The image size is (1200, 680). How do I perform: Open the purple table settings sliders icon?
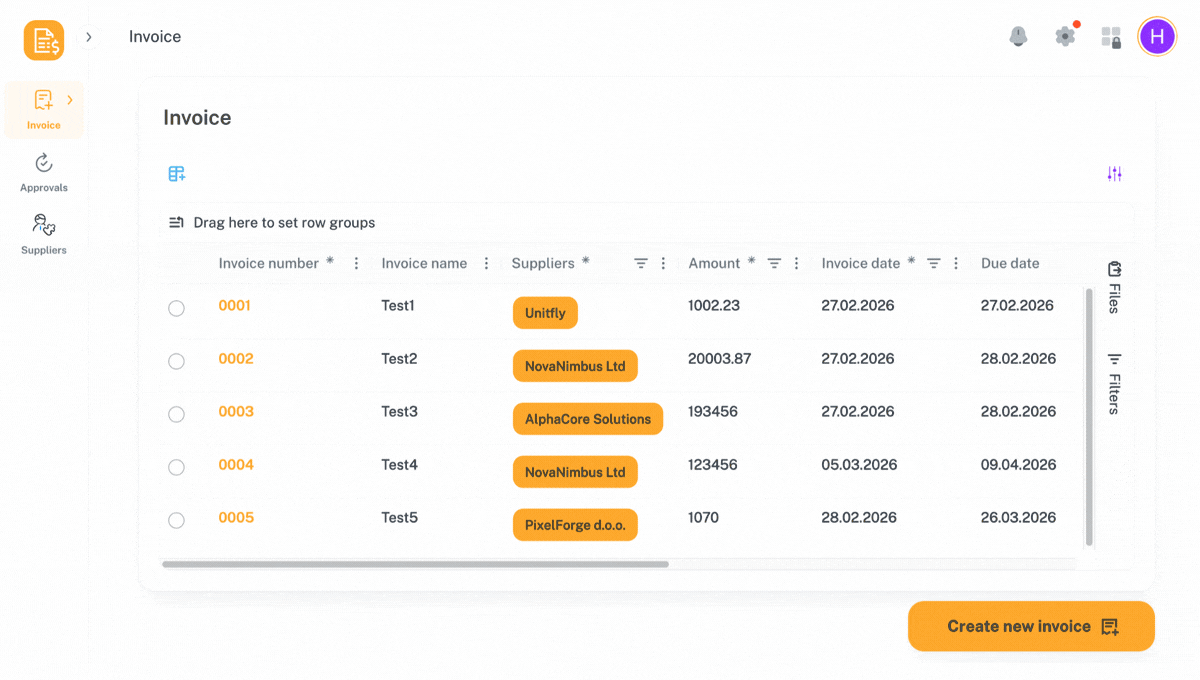point(1114,174)
